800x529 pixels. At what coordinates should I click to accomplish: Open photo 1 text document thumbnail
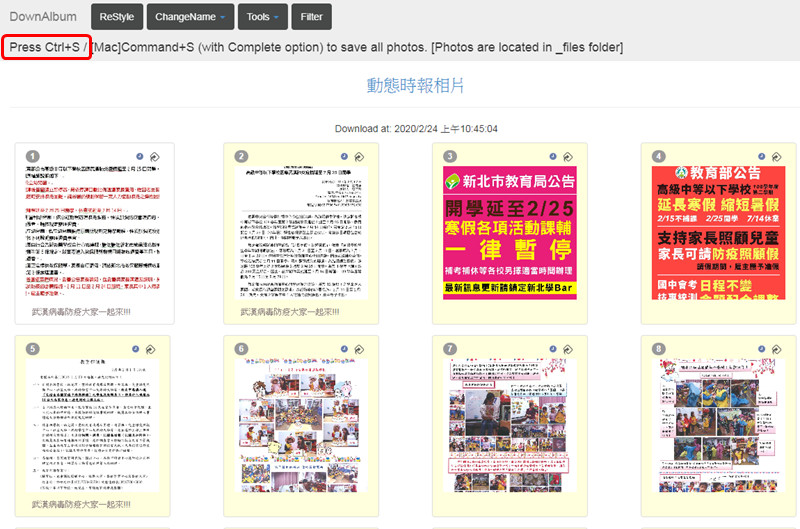point(93,232)
